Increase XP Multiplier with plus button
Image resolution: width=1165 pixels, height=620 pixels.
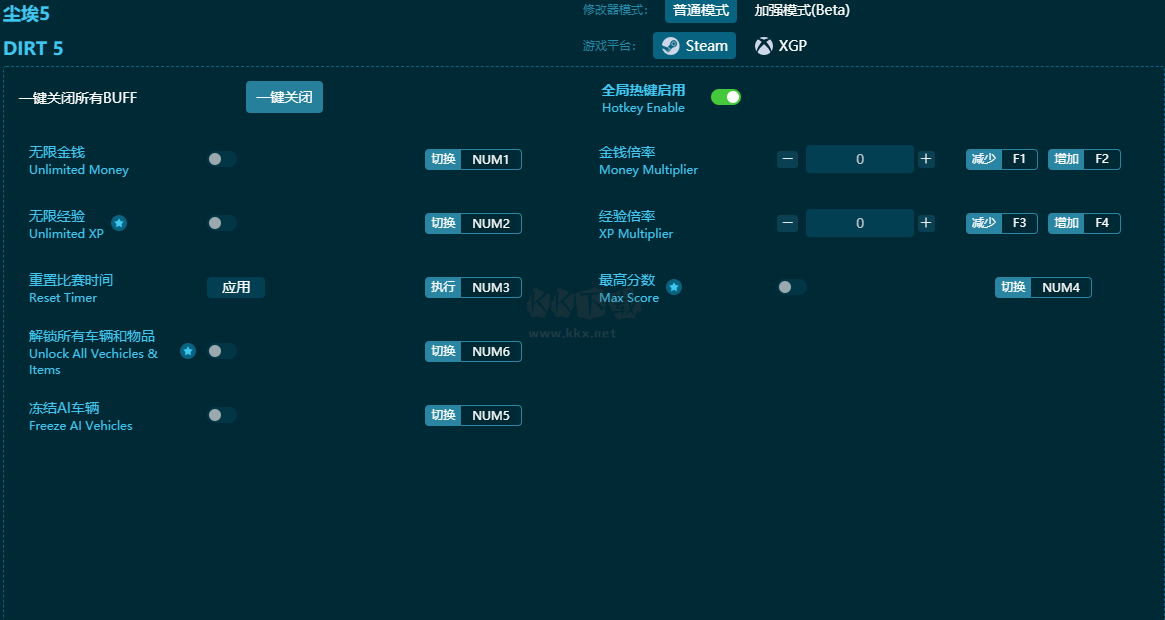[926, 223]
